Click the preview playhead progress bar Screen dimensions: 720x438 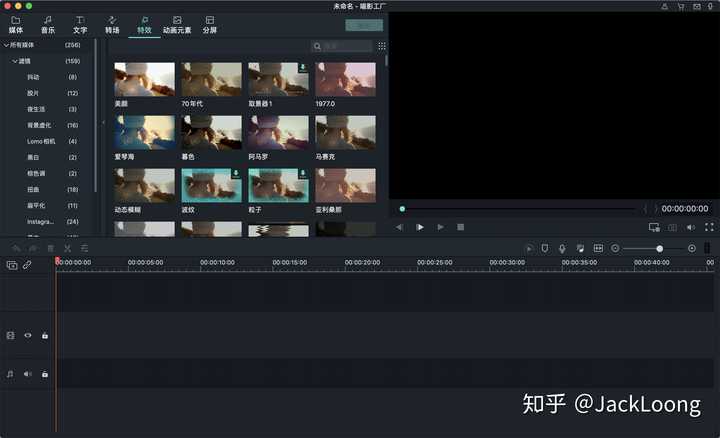tap(519, 209)
